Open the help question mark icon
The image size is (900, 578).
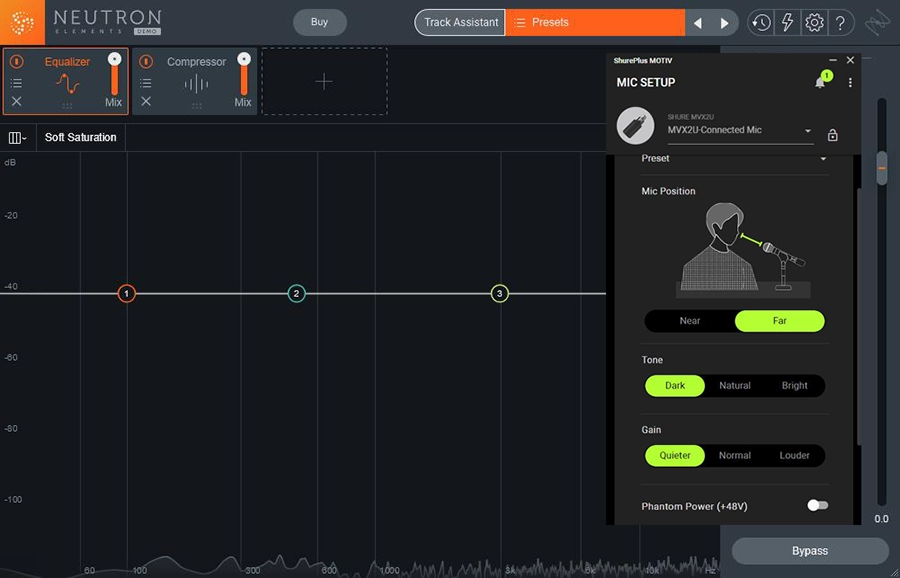(x=840, y=23)
